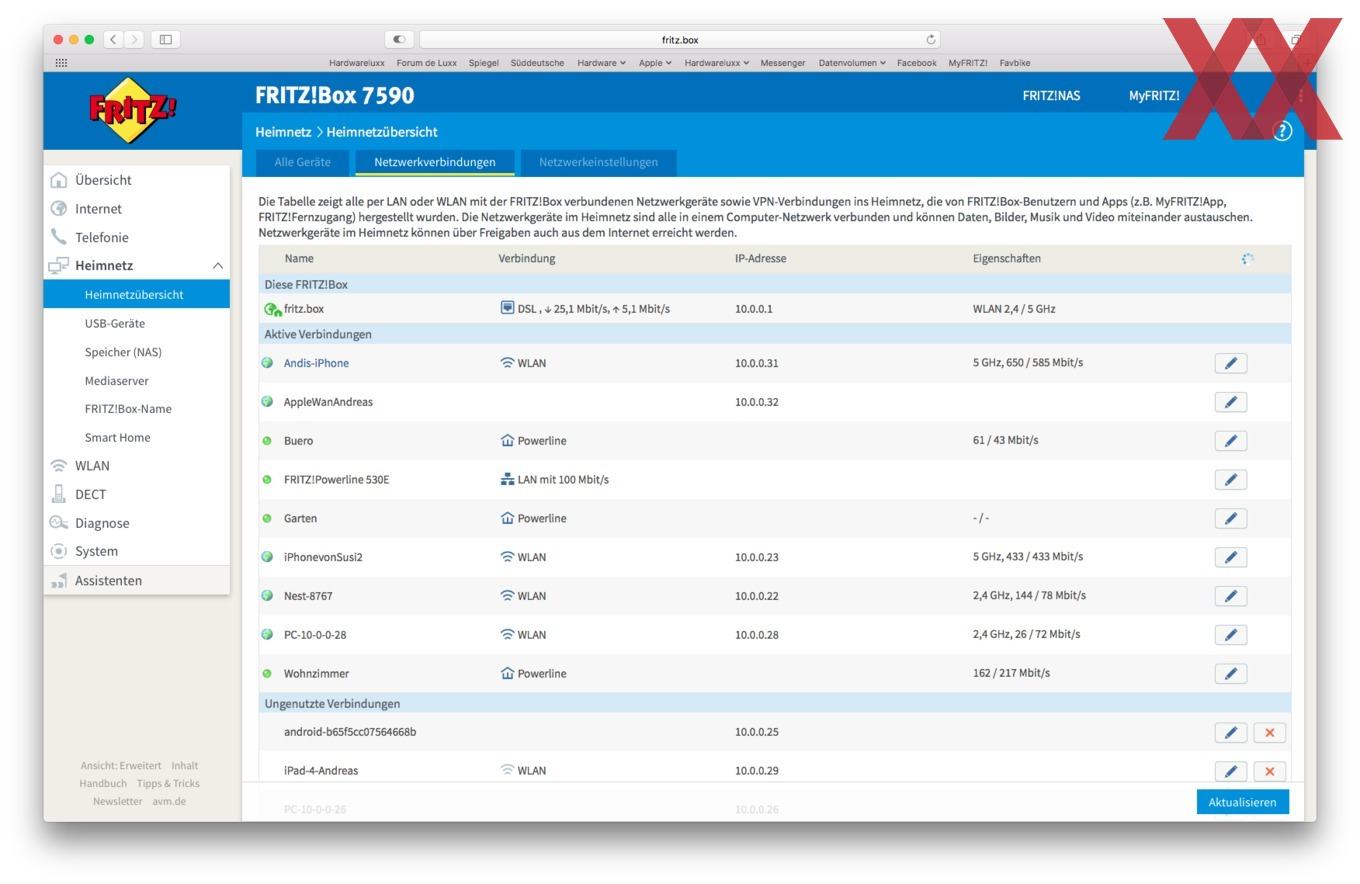Image resolution: width=1360 pixels, height=884 pixels.
Task: Click the Name column header
Action: tap(299, 258)
